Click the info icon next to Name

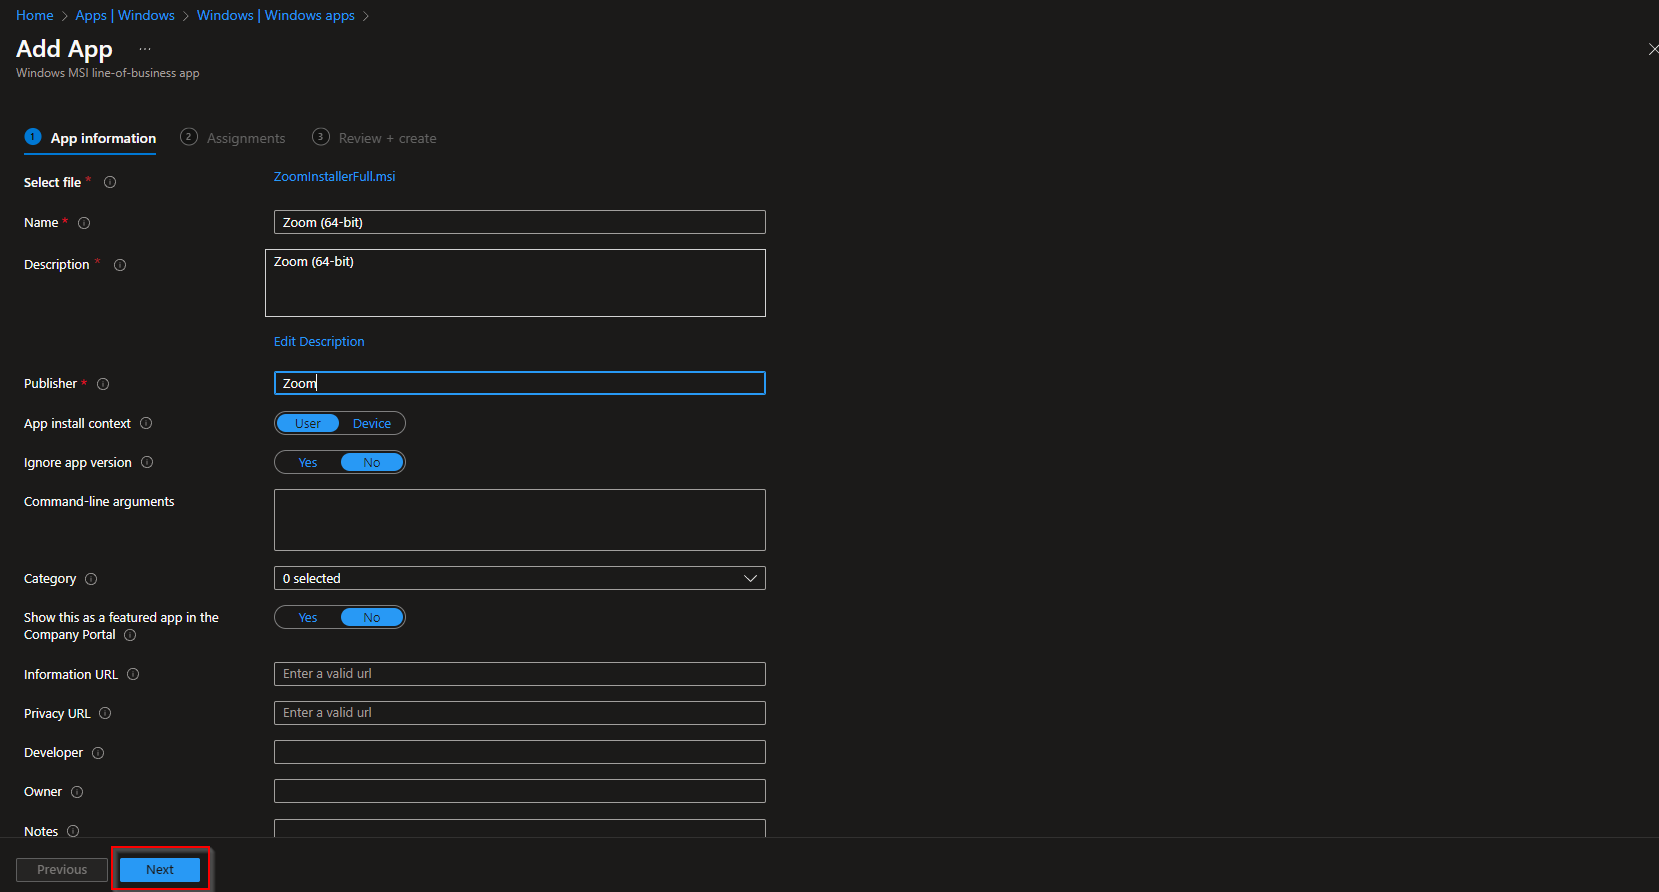click(84, 223)
